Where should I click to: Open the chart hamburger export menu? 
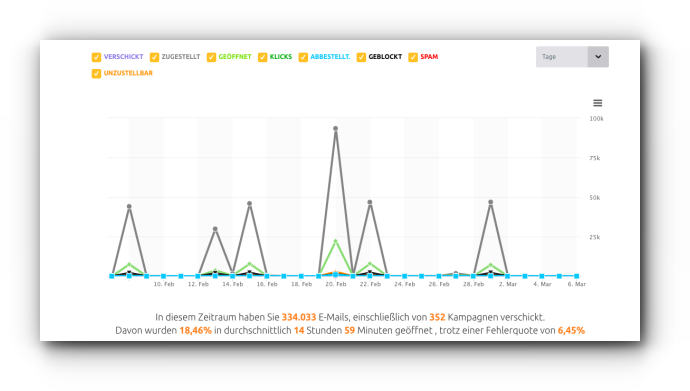(x=598, y=103)
